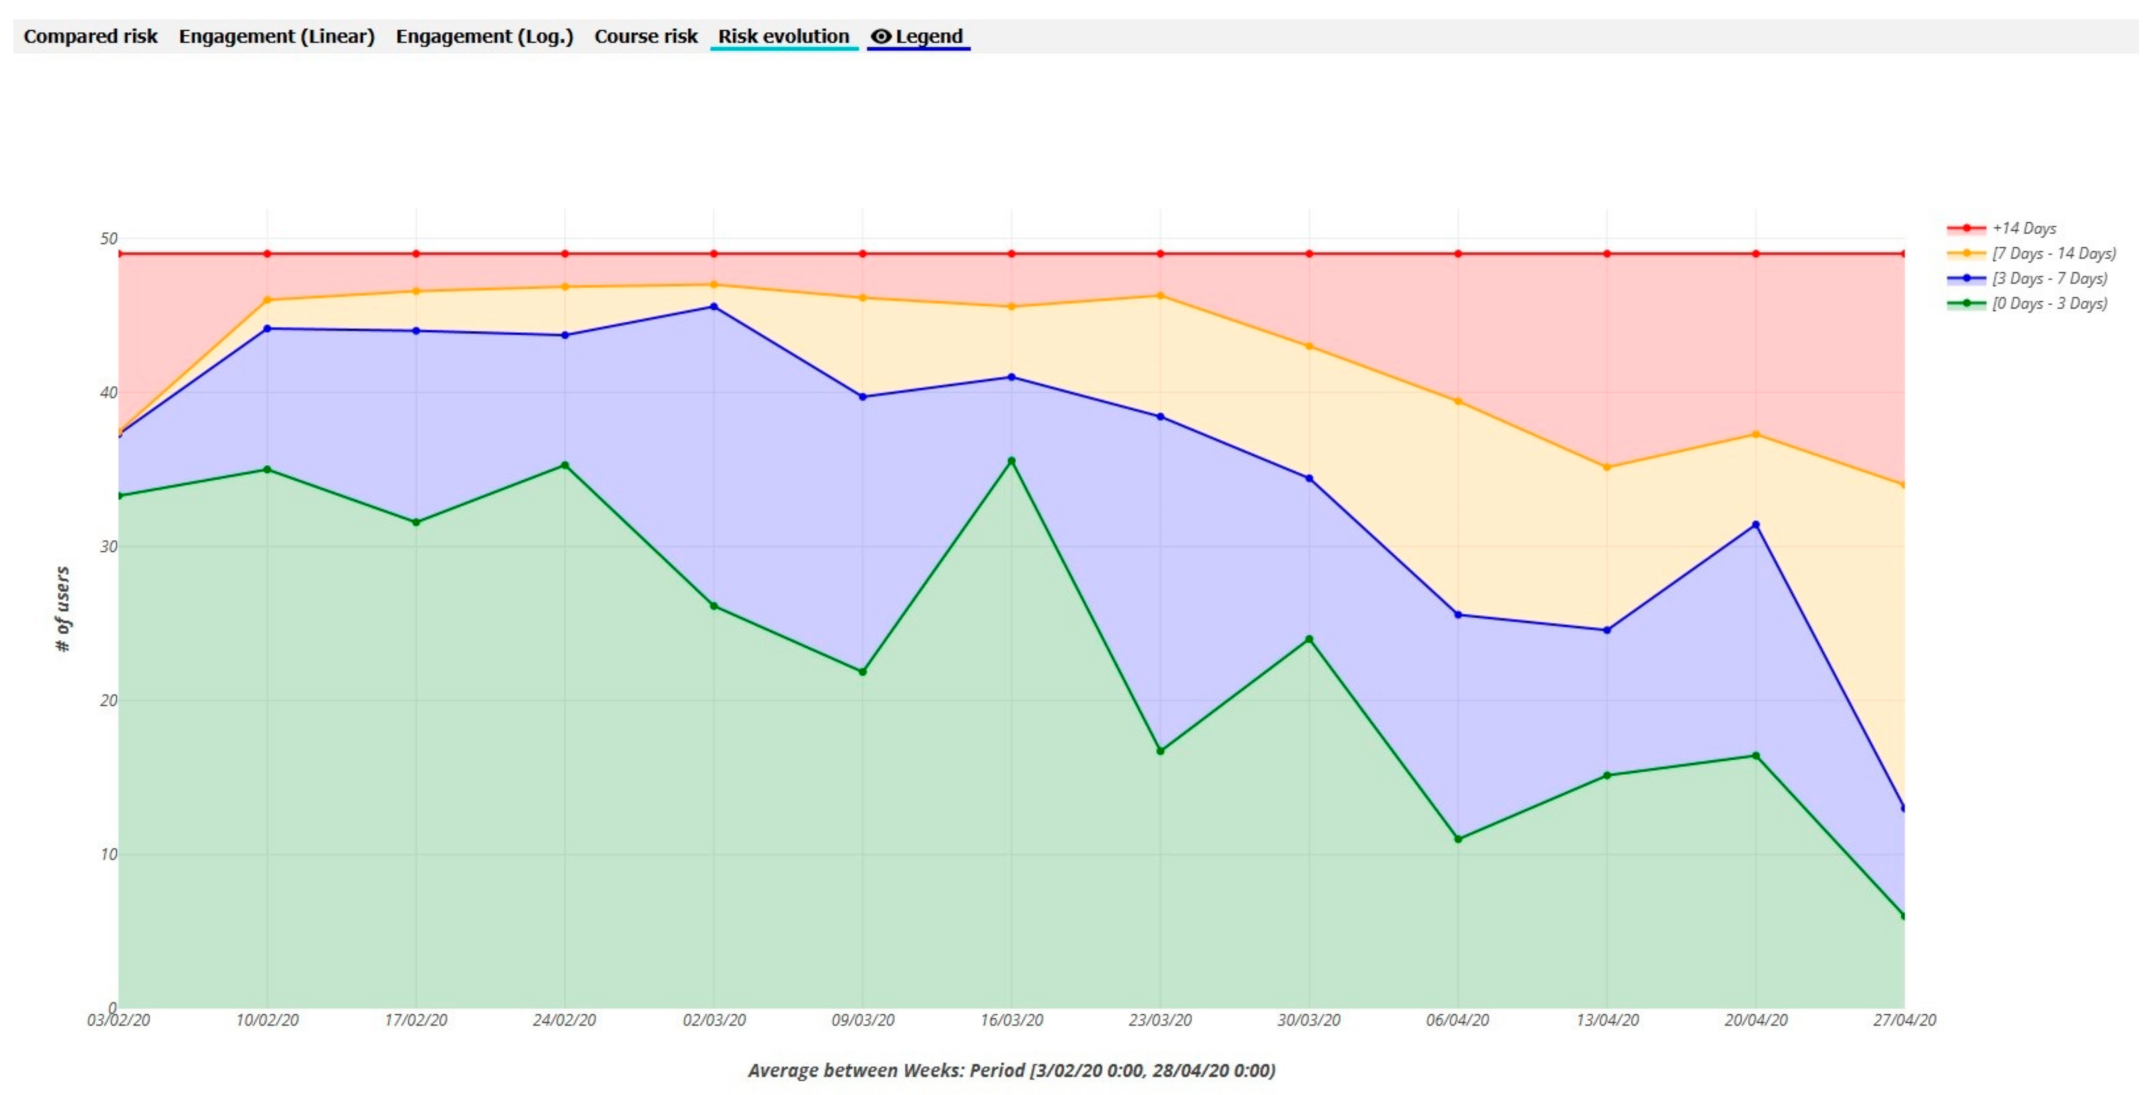Viewport: 2148px width, 1095px height.
Task: Toggle [7 Days - 14 Days) legend entry
Action: [2053, 253]
